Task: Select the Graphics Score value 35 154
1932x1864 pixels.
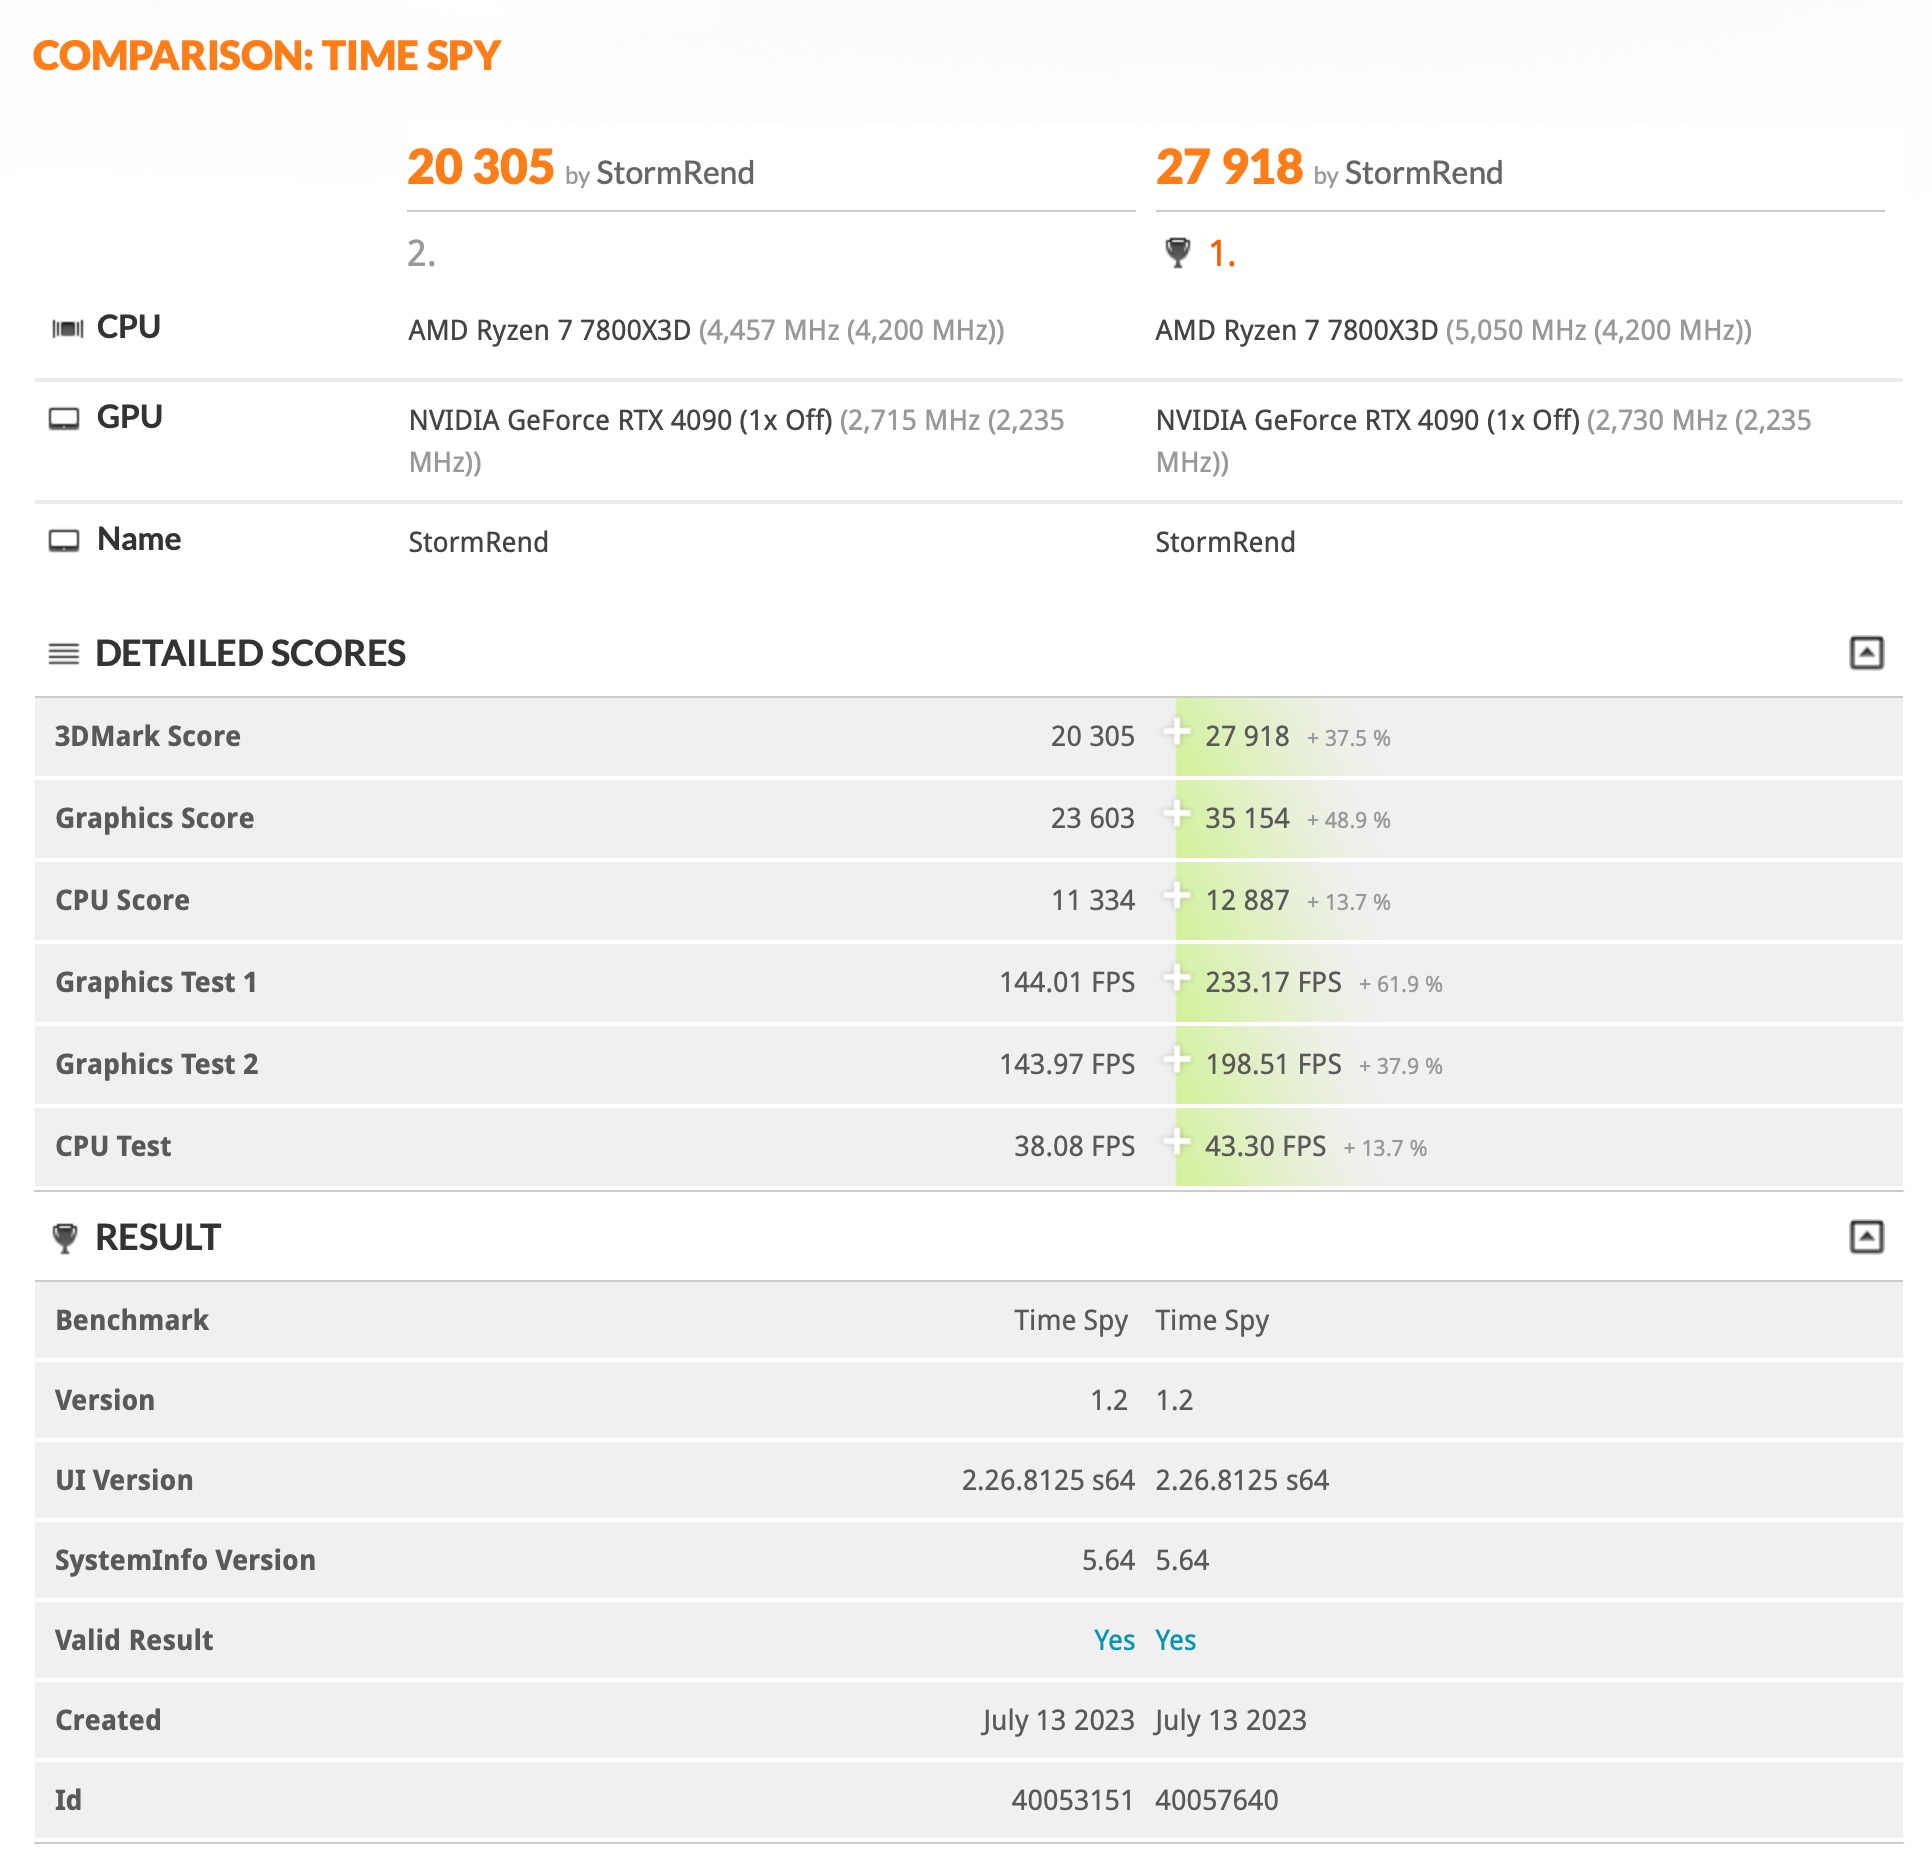Action: pyautogui.click(x=1247, y=818)
